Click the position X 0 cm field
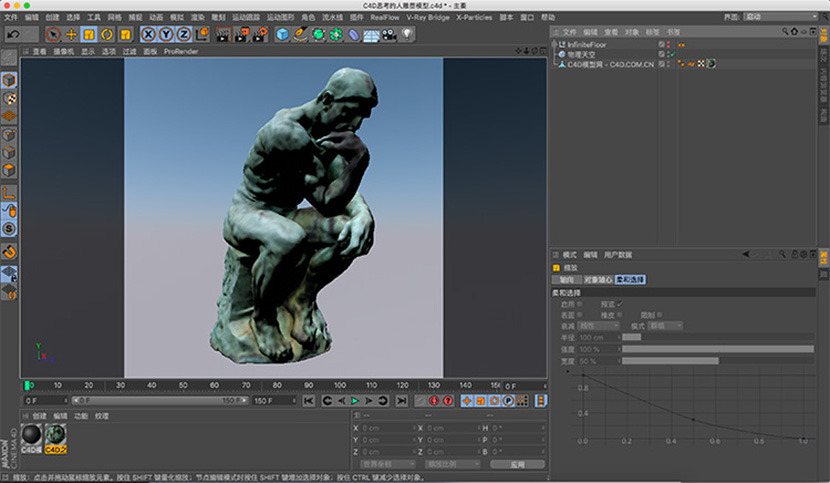This screenshot has height=483, width=830. point(387,428)
